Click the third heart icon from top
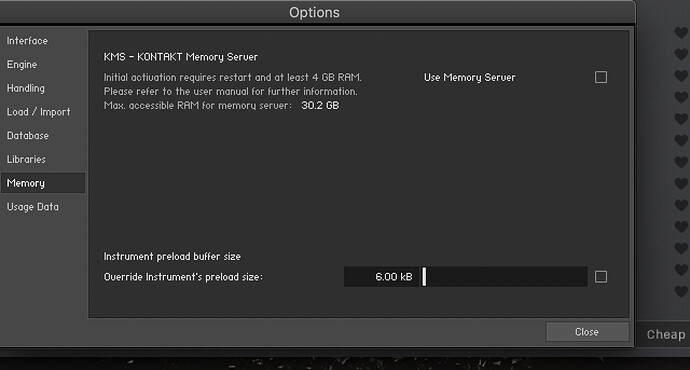The image size is (690, 370). click(x=681, y=76)
